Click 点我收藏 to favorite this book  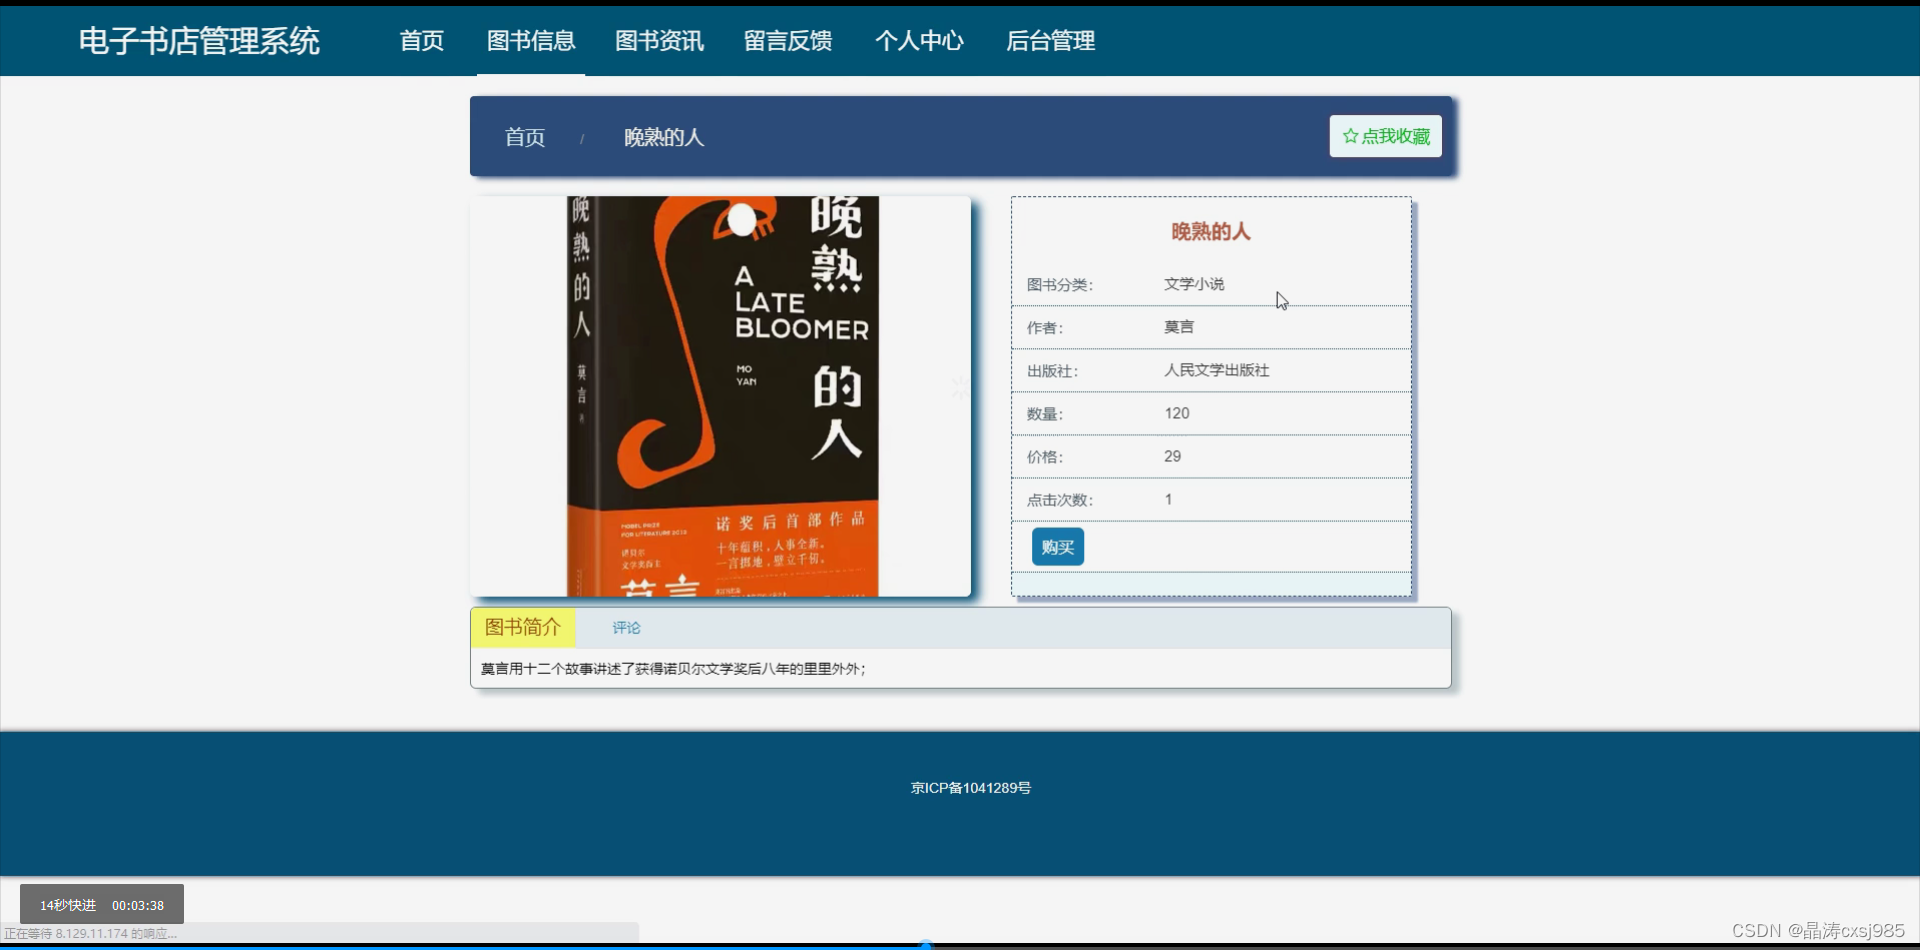pyautogui.click(x=1384, y=136)
